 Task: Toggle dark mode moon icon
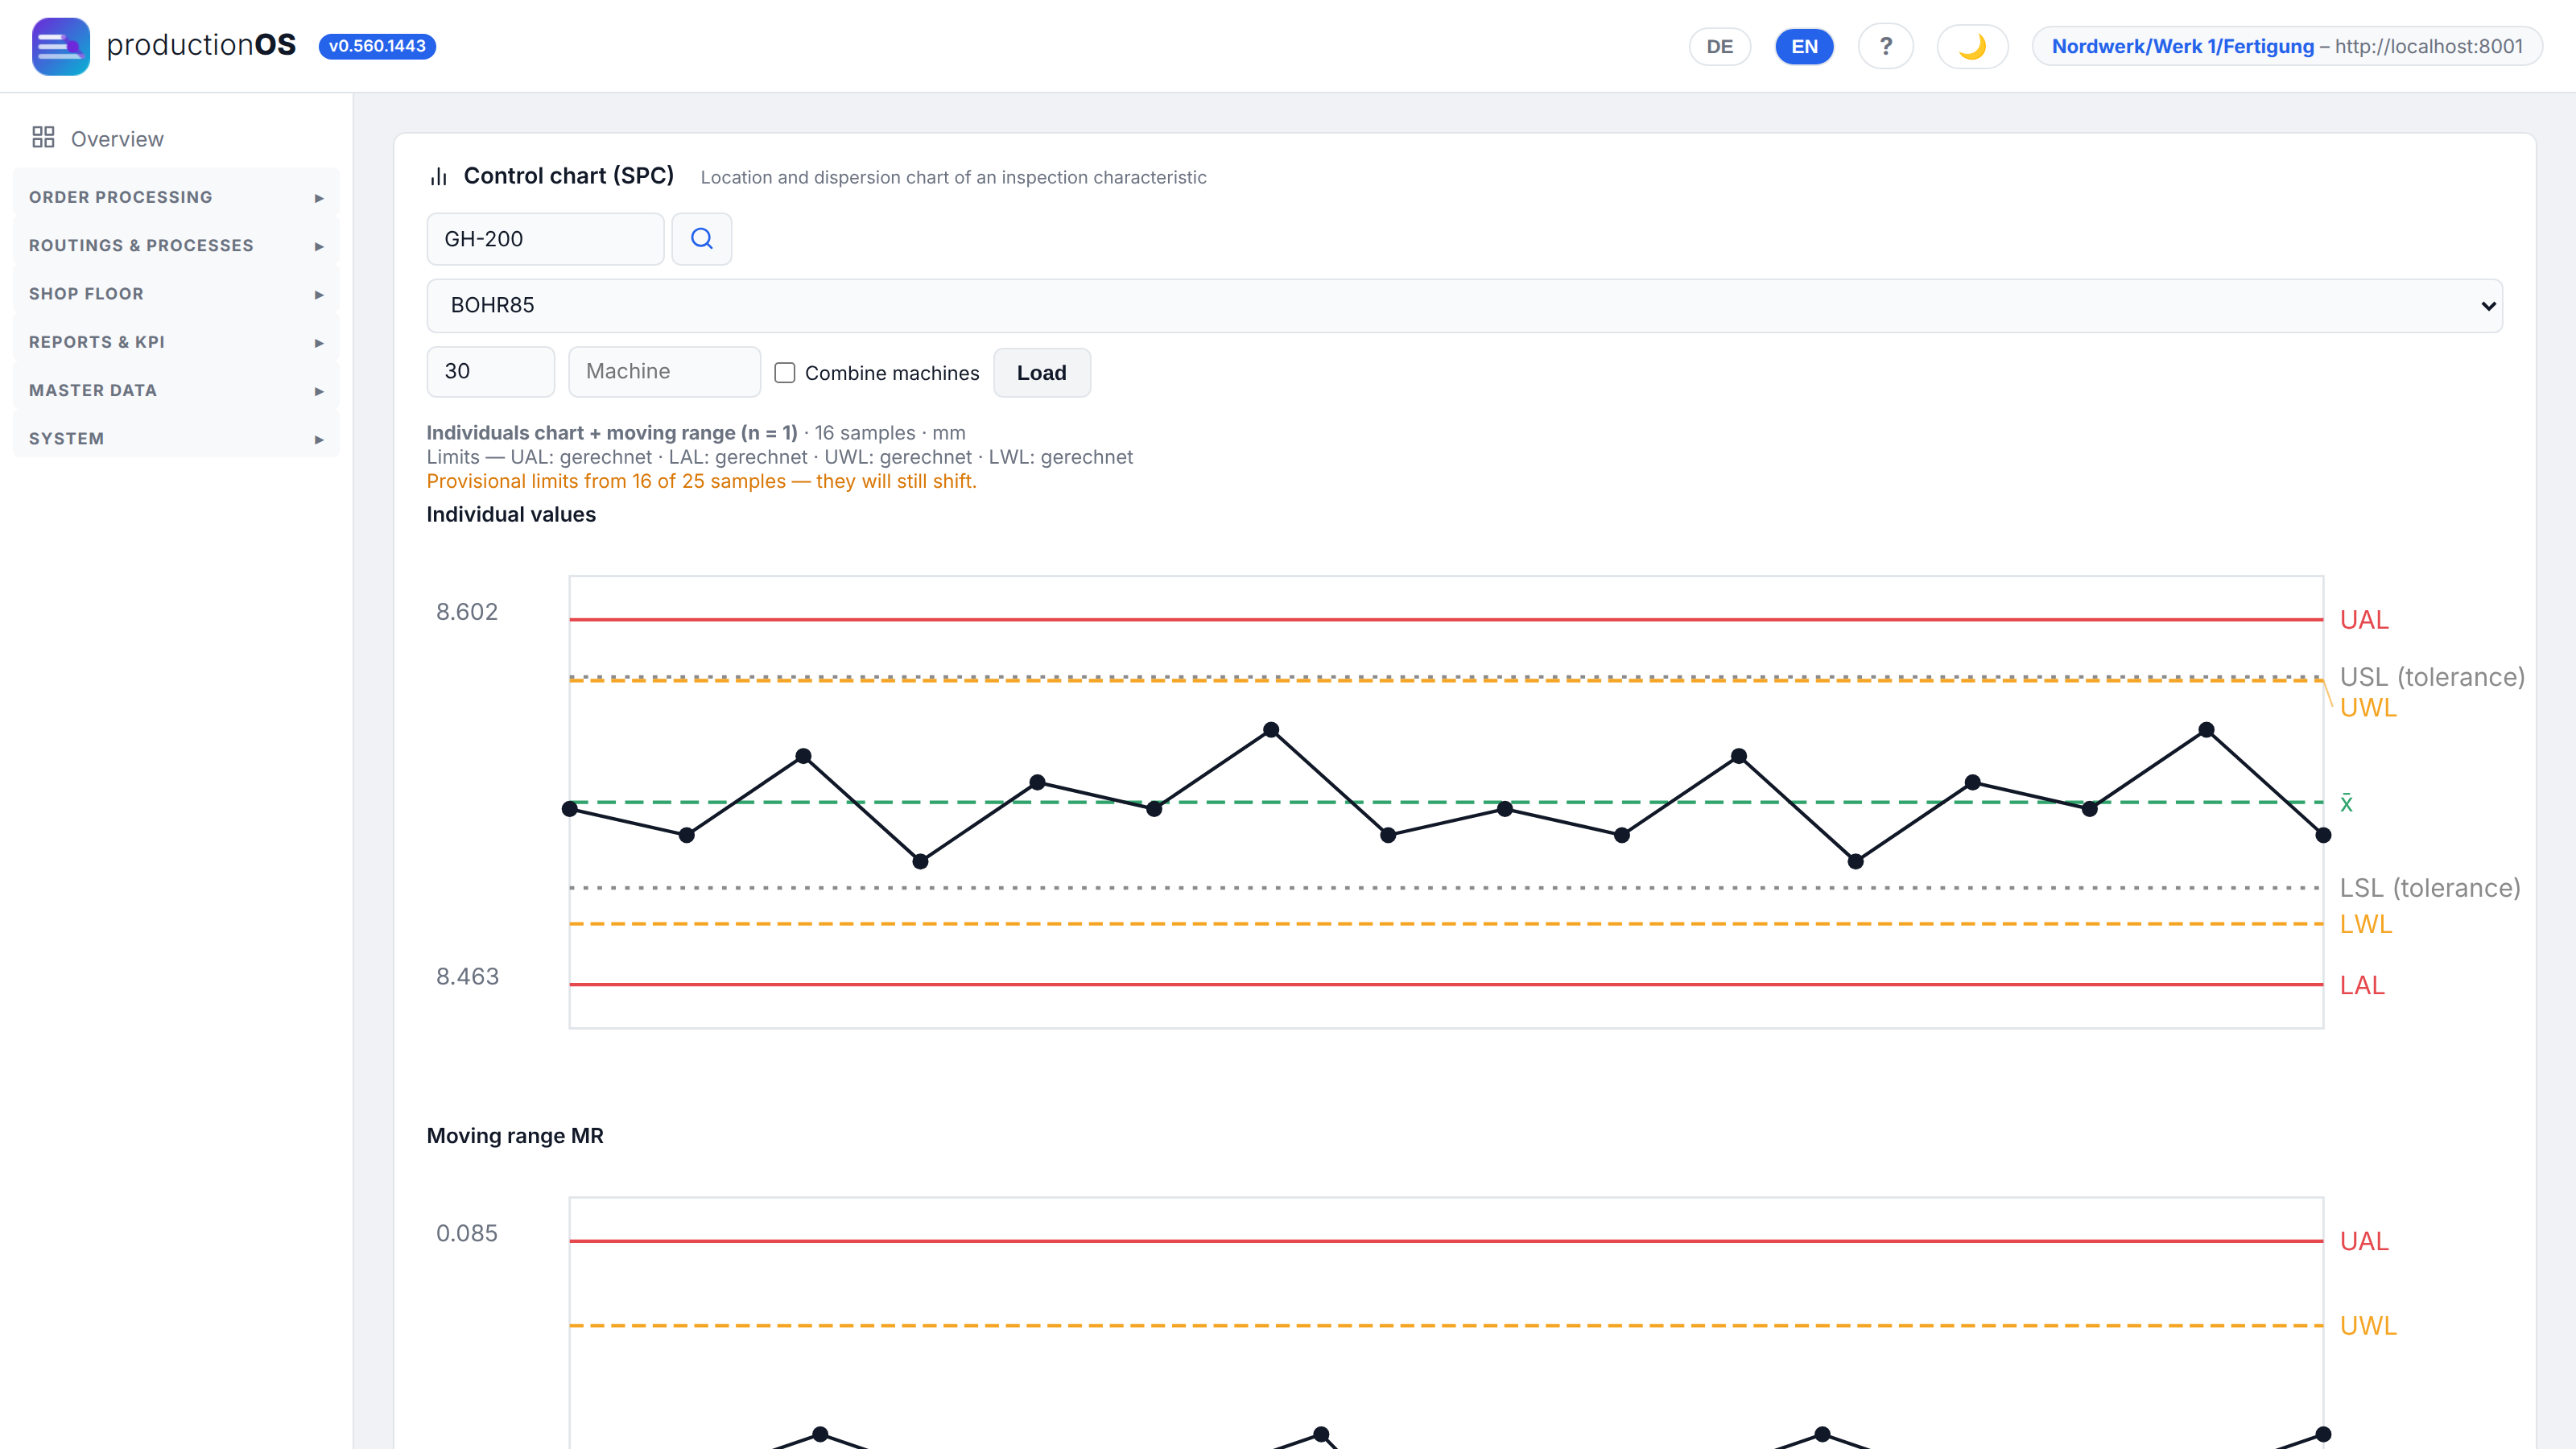(x=1972, y=46)
